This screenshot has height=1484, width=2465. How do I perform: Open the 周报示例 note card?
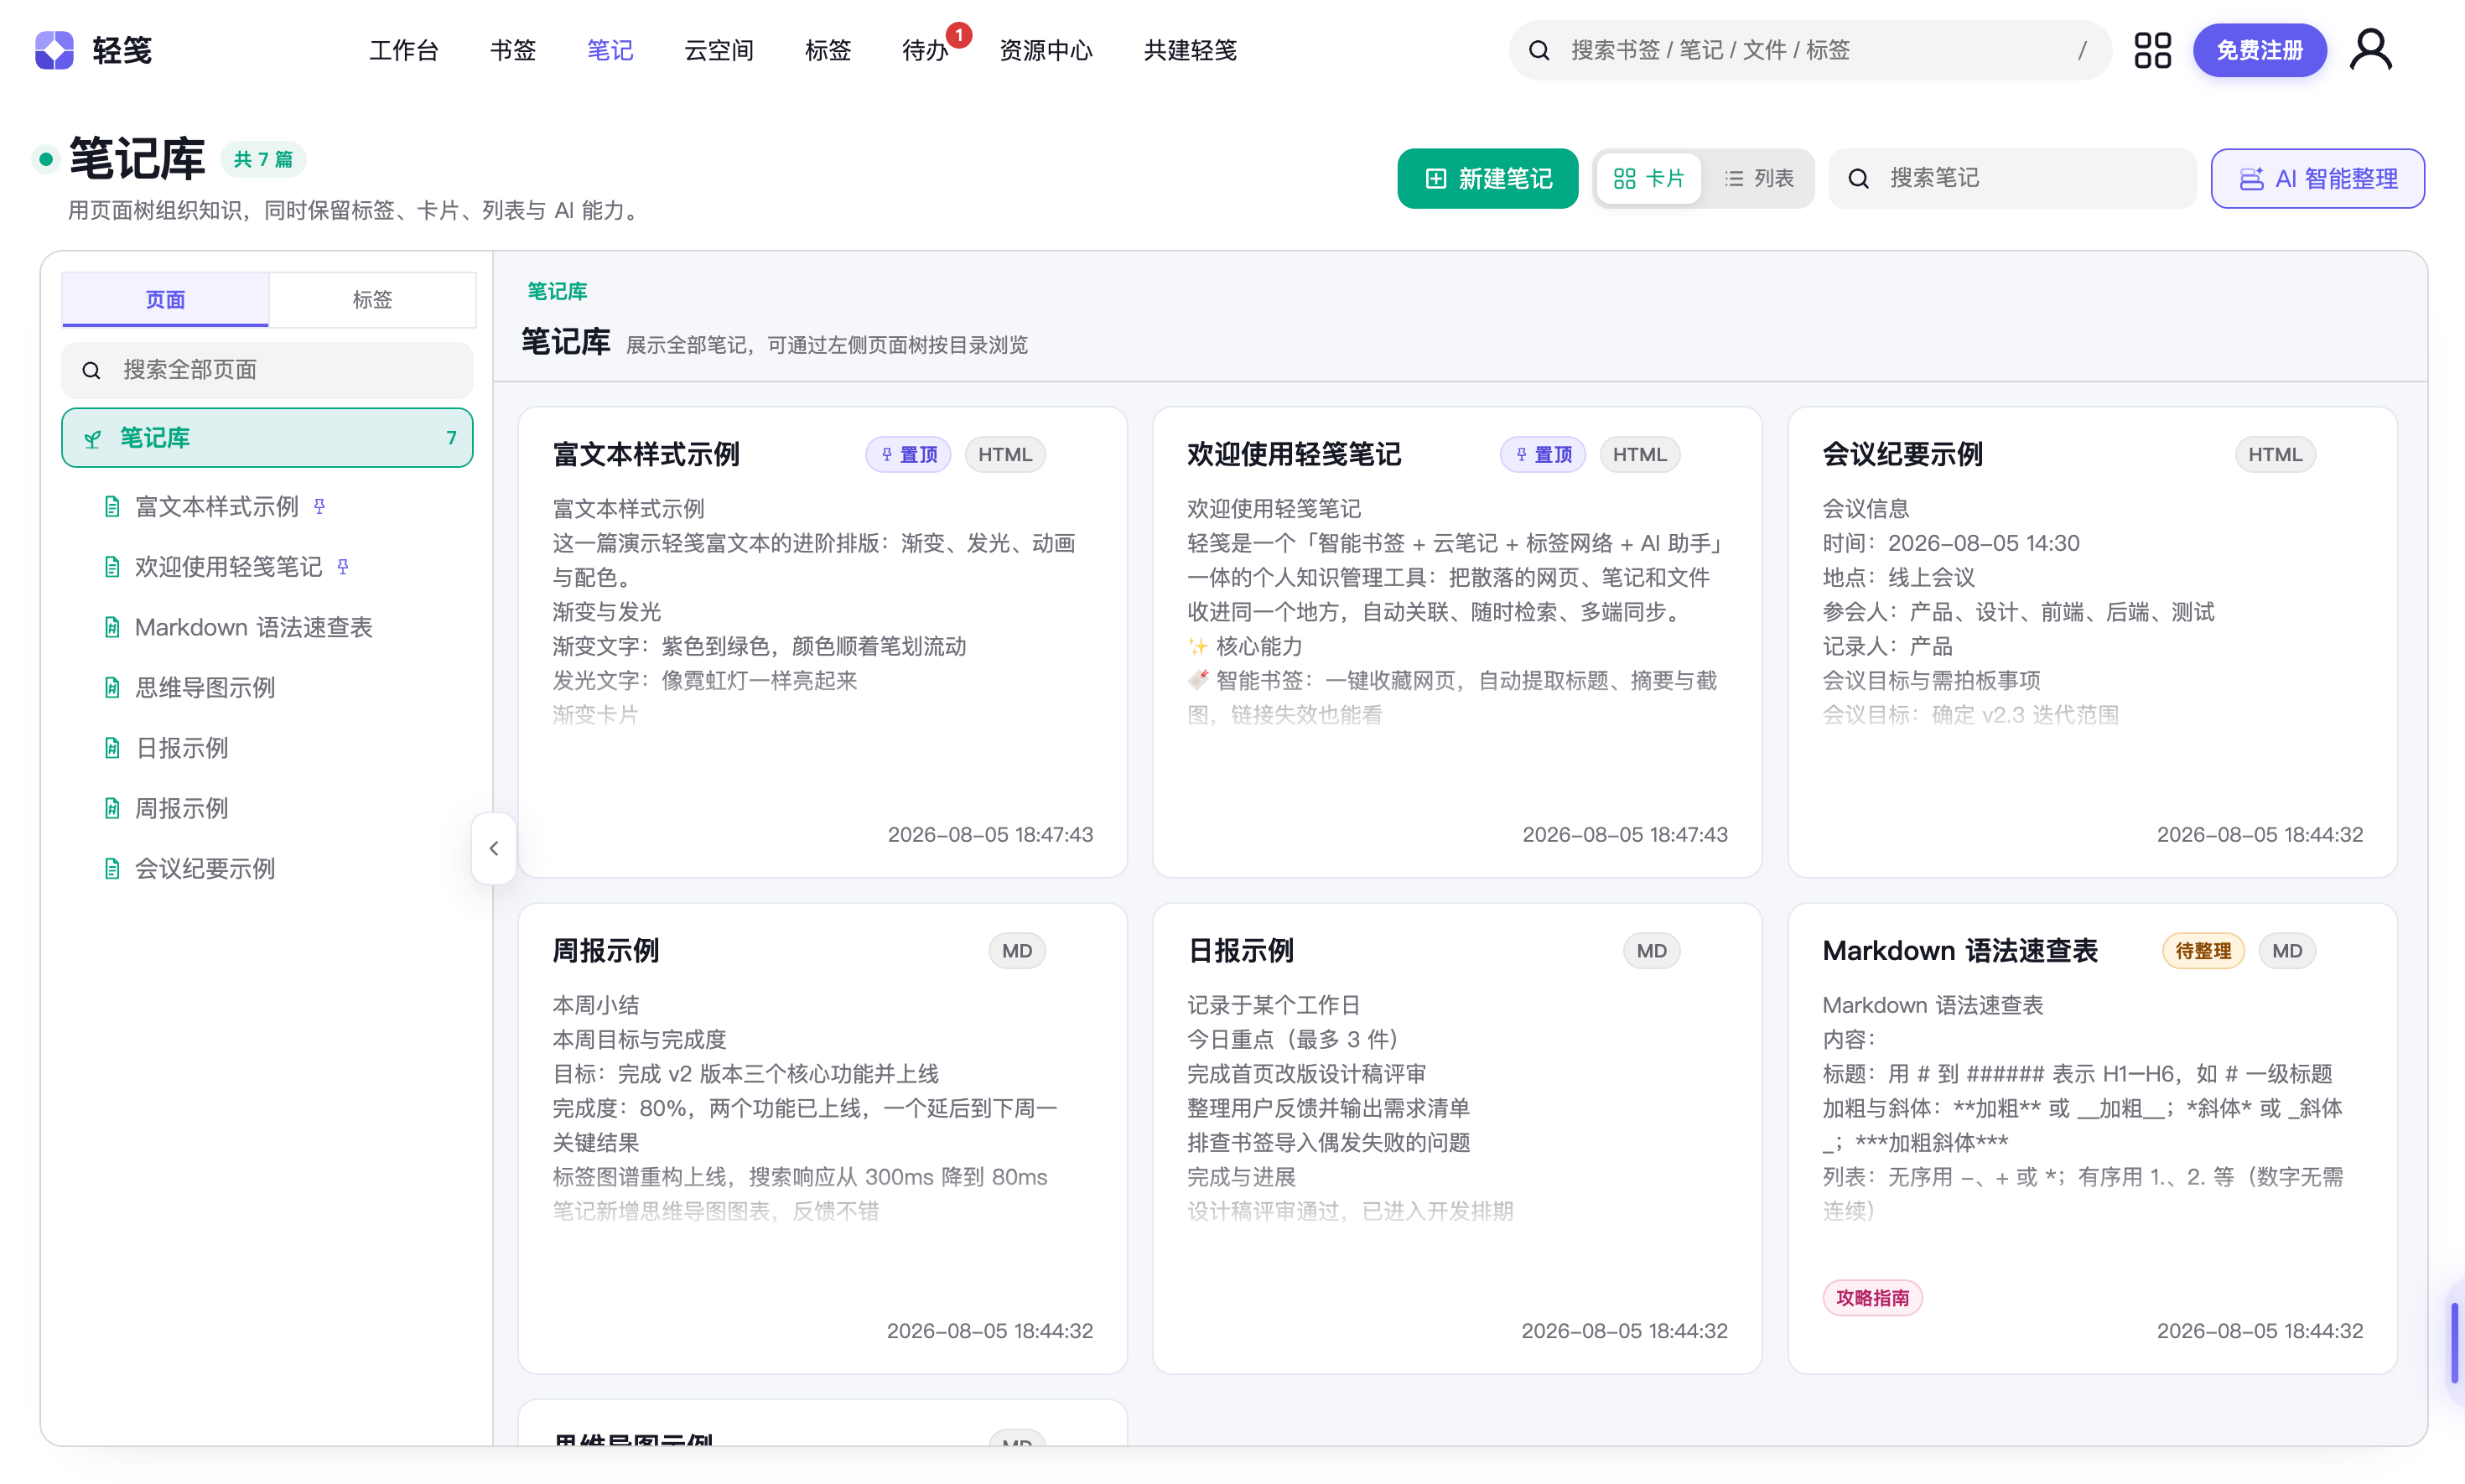(x=822, y=1138)
